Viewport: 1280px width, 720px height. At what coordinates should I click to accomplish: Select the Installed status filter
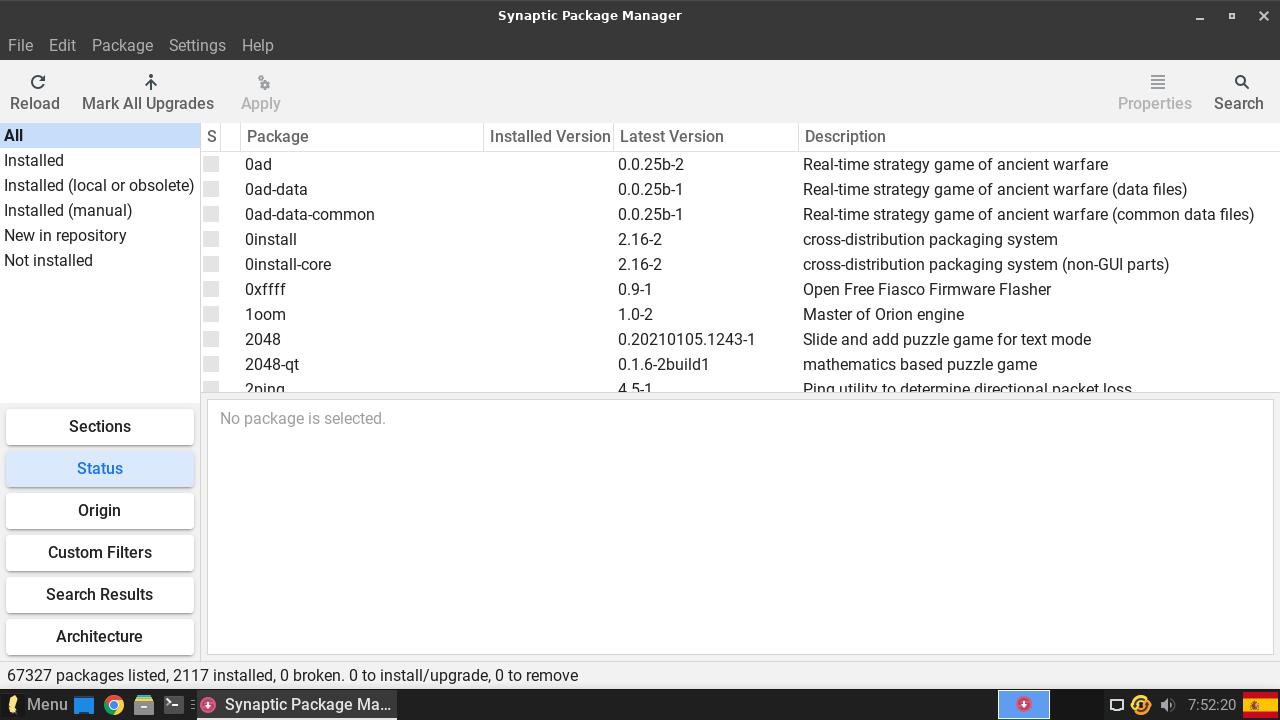coord(100,160)
